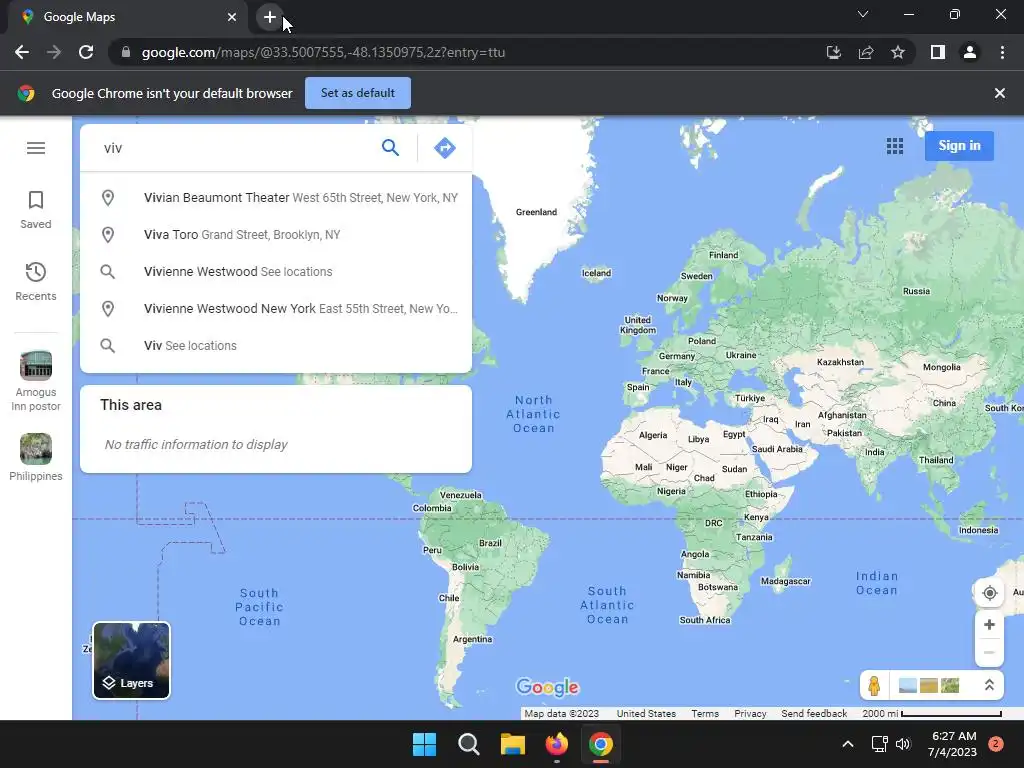
Task: Open Windows Start menu
Action: (x=424, y=744)
